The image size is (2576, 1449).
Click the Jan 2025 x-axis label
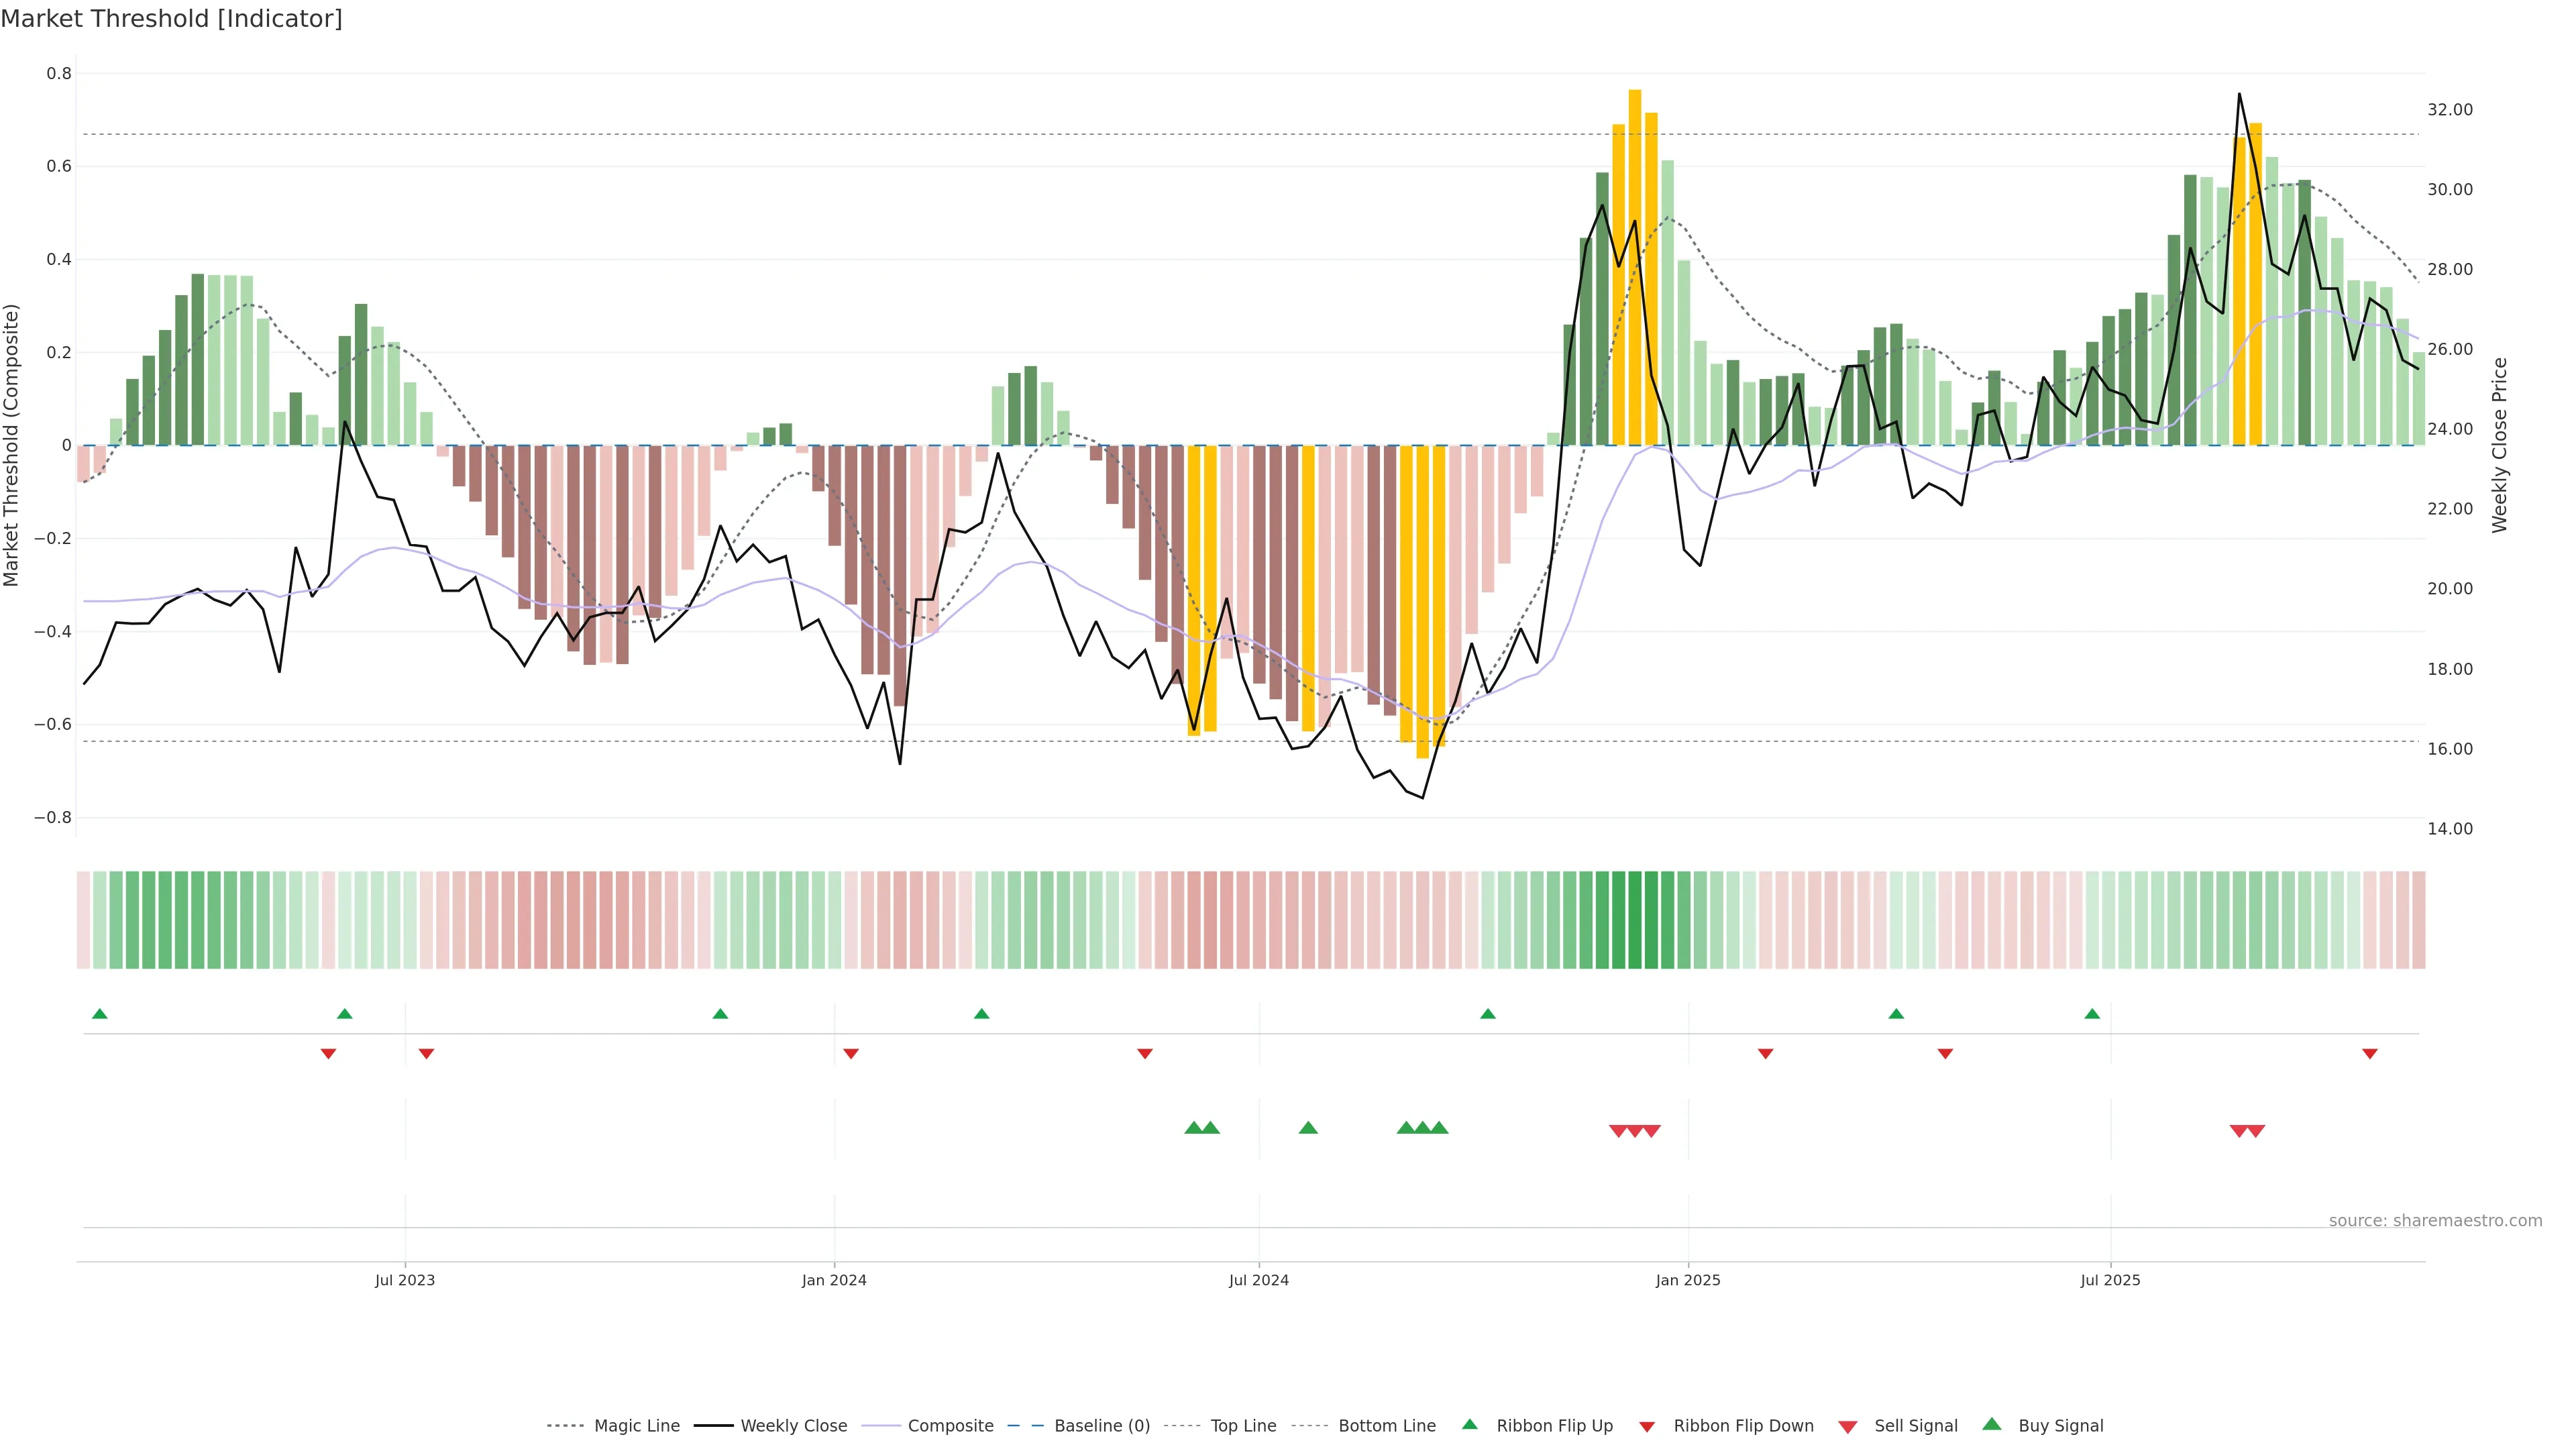pyautogui.click(x=1687, y=1280)
